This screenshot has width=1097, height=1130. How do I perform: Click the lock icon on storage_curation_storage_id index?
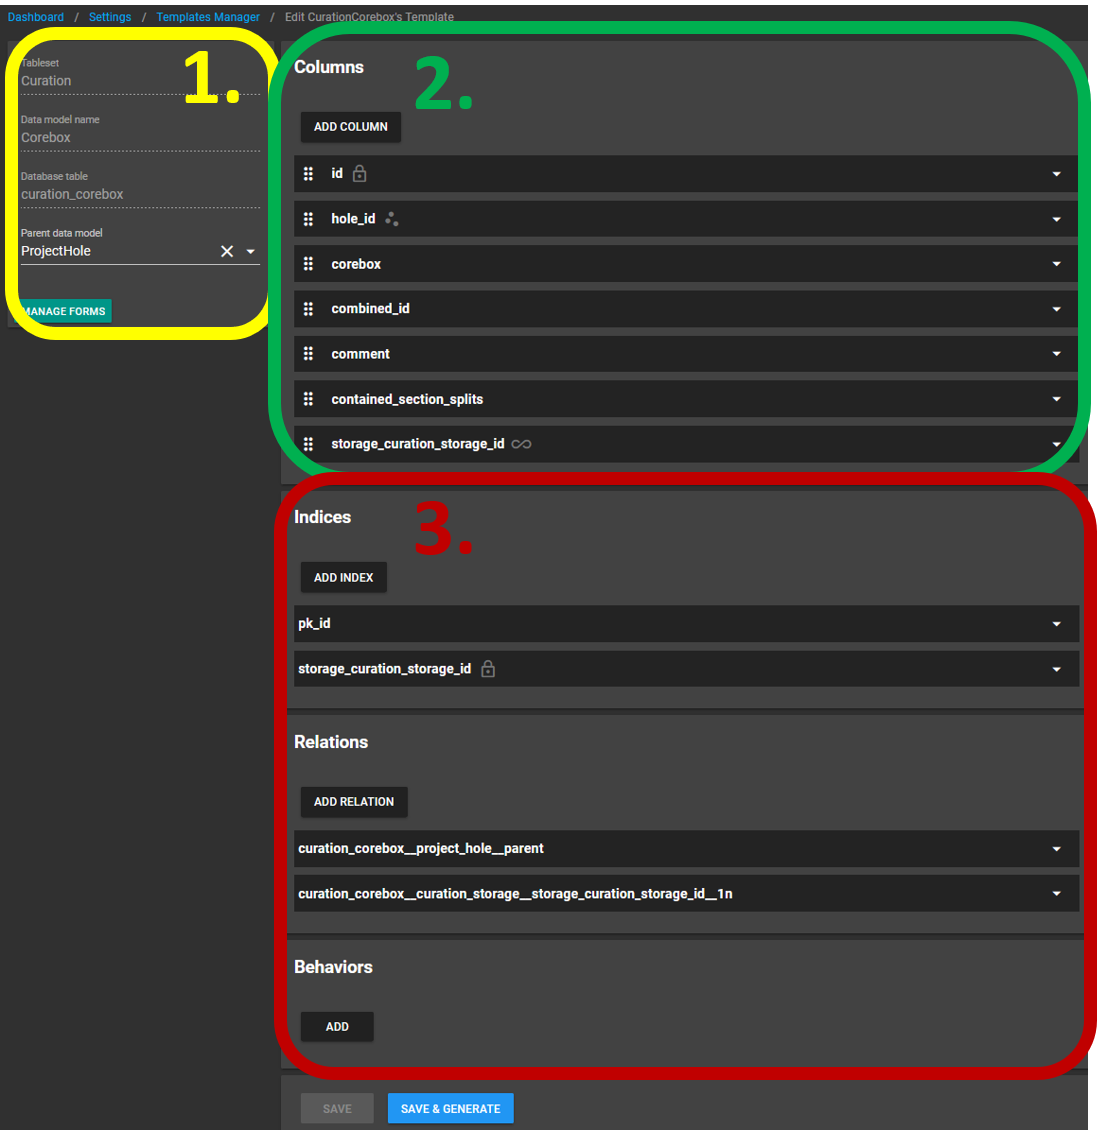(x=488, y=668)
